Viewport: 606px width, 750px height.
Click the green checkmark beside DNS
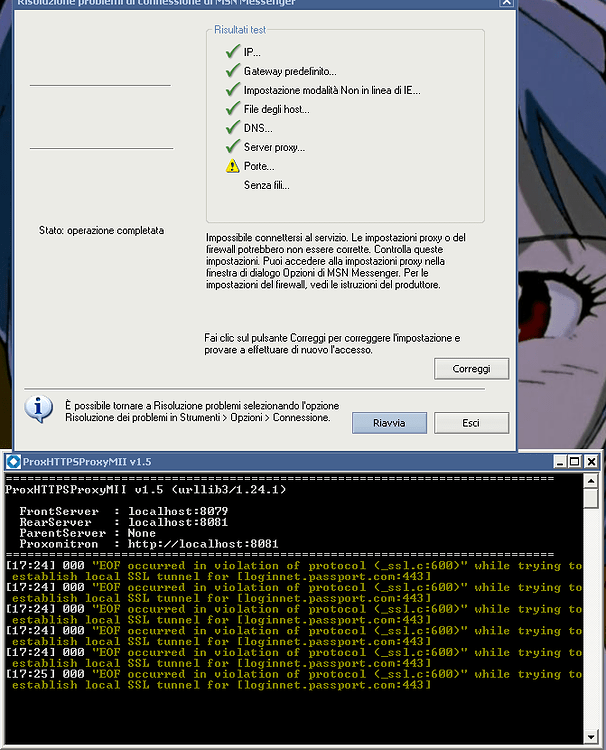(x=232, y=127)
